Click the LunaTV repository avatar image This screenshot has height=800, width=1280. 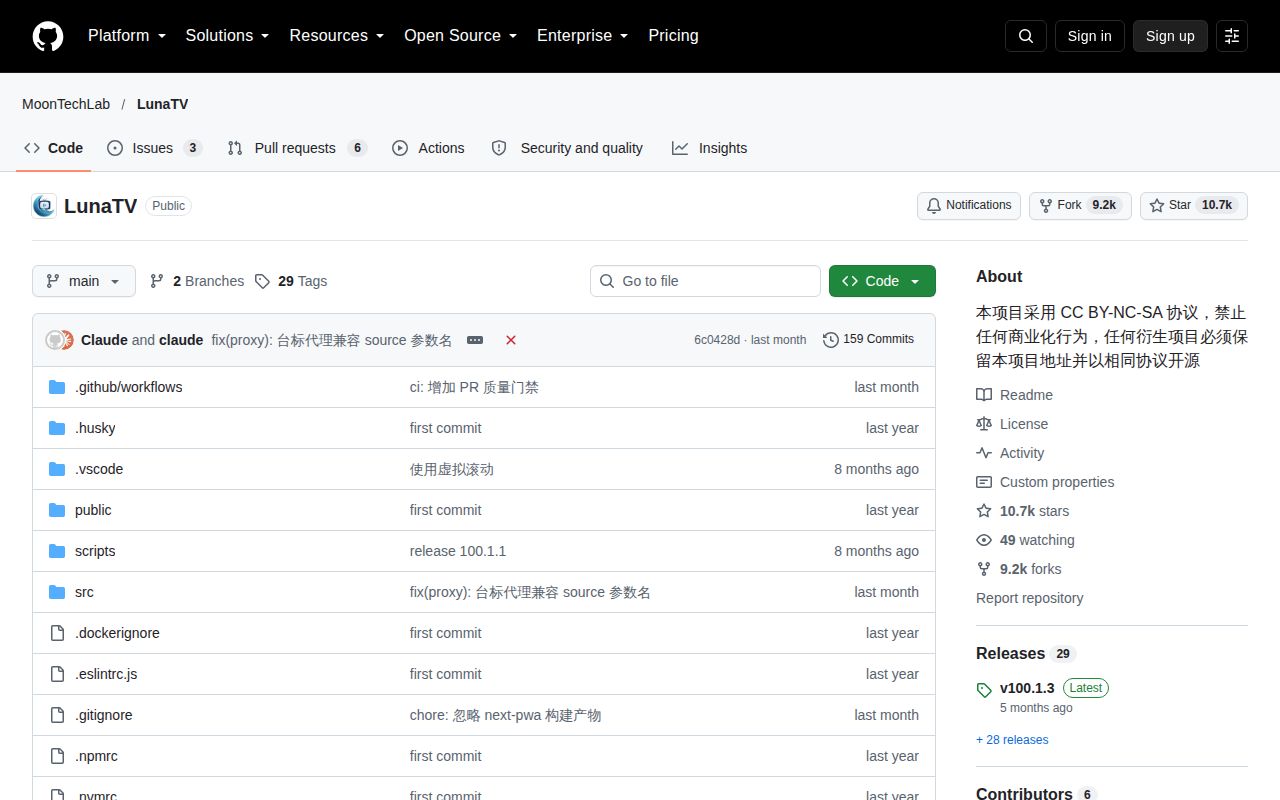tap(44, 206)
